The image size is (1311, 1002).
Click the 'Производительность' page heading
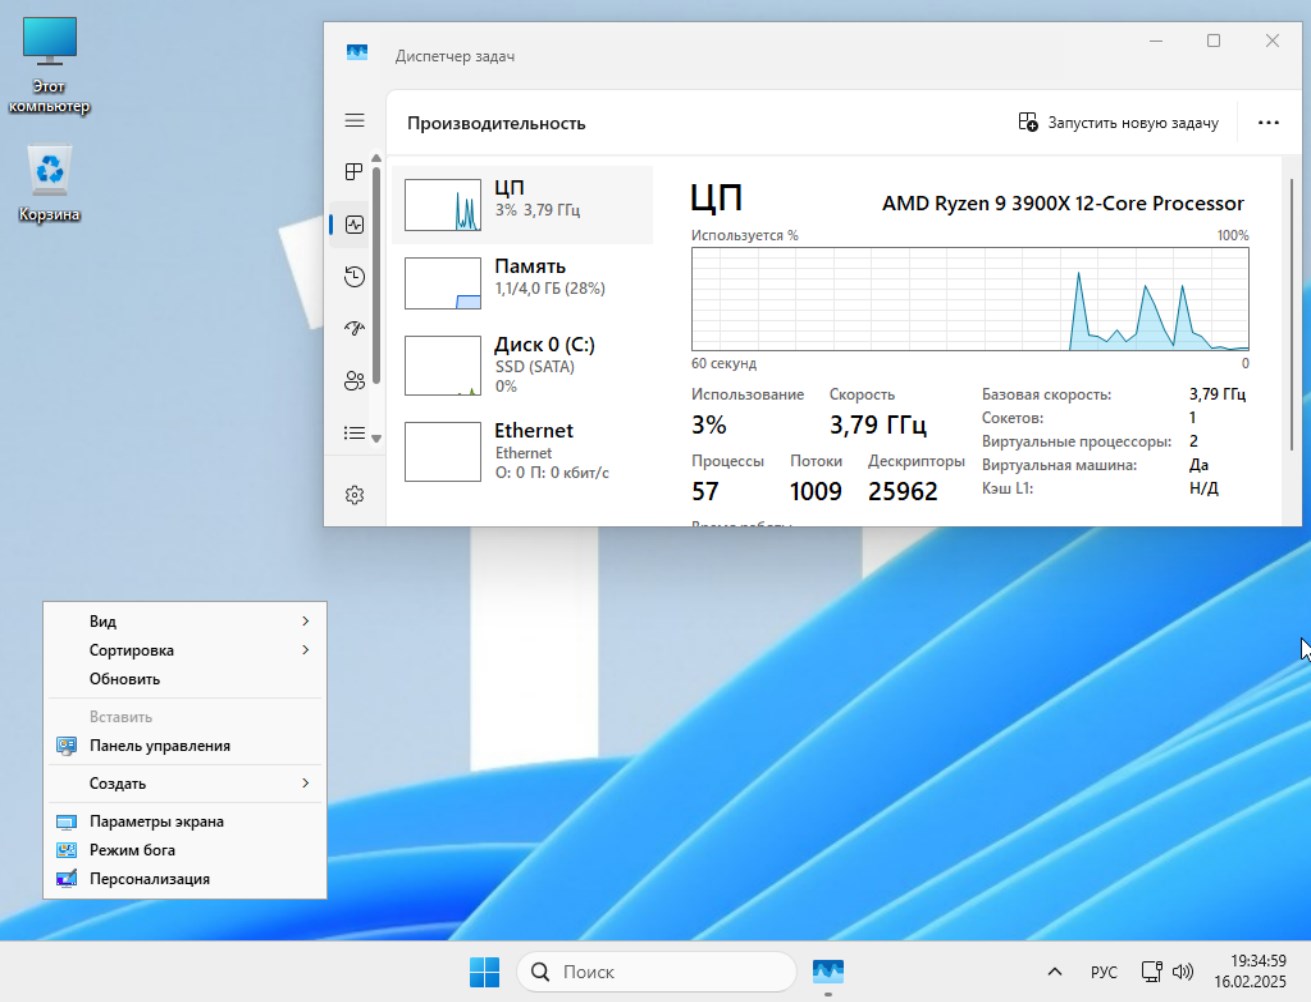click(x=496, y=123)
